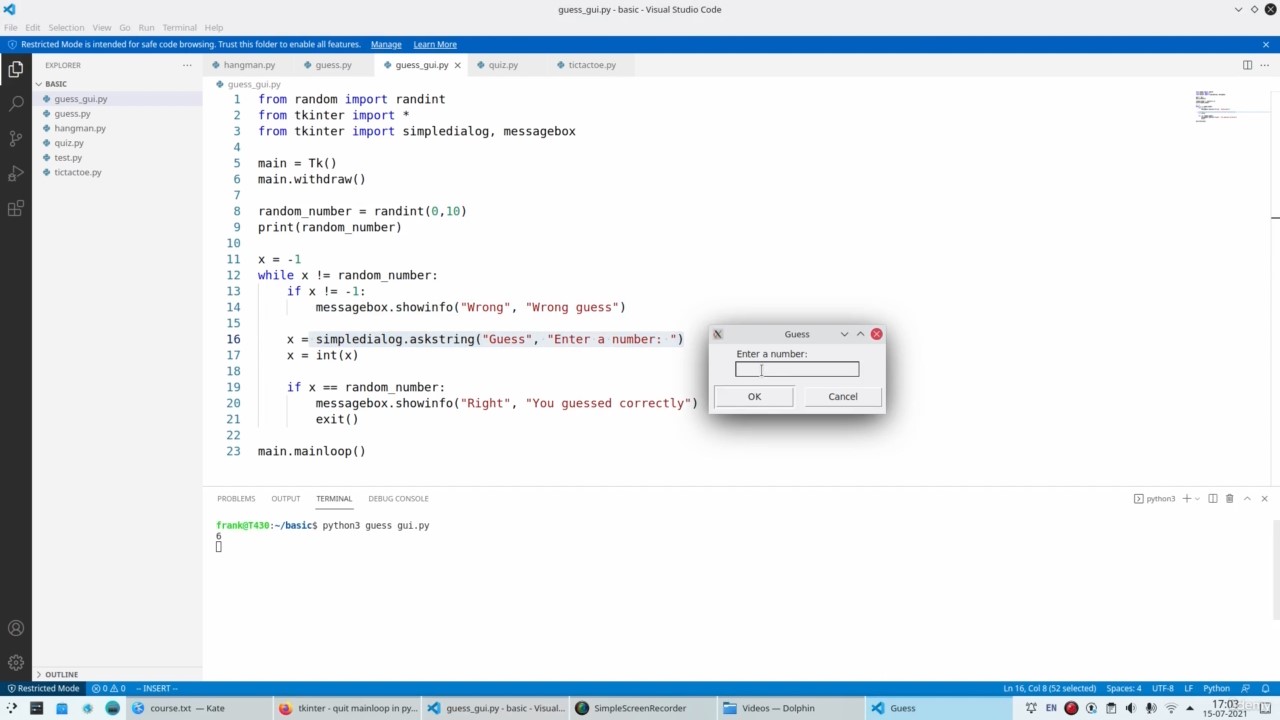Open the Extensions view
The width and height of the screenshot is (1280, 720).
16,208
